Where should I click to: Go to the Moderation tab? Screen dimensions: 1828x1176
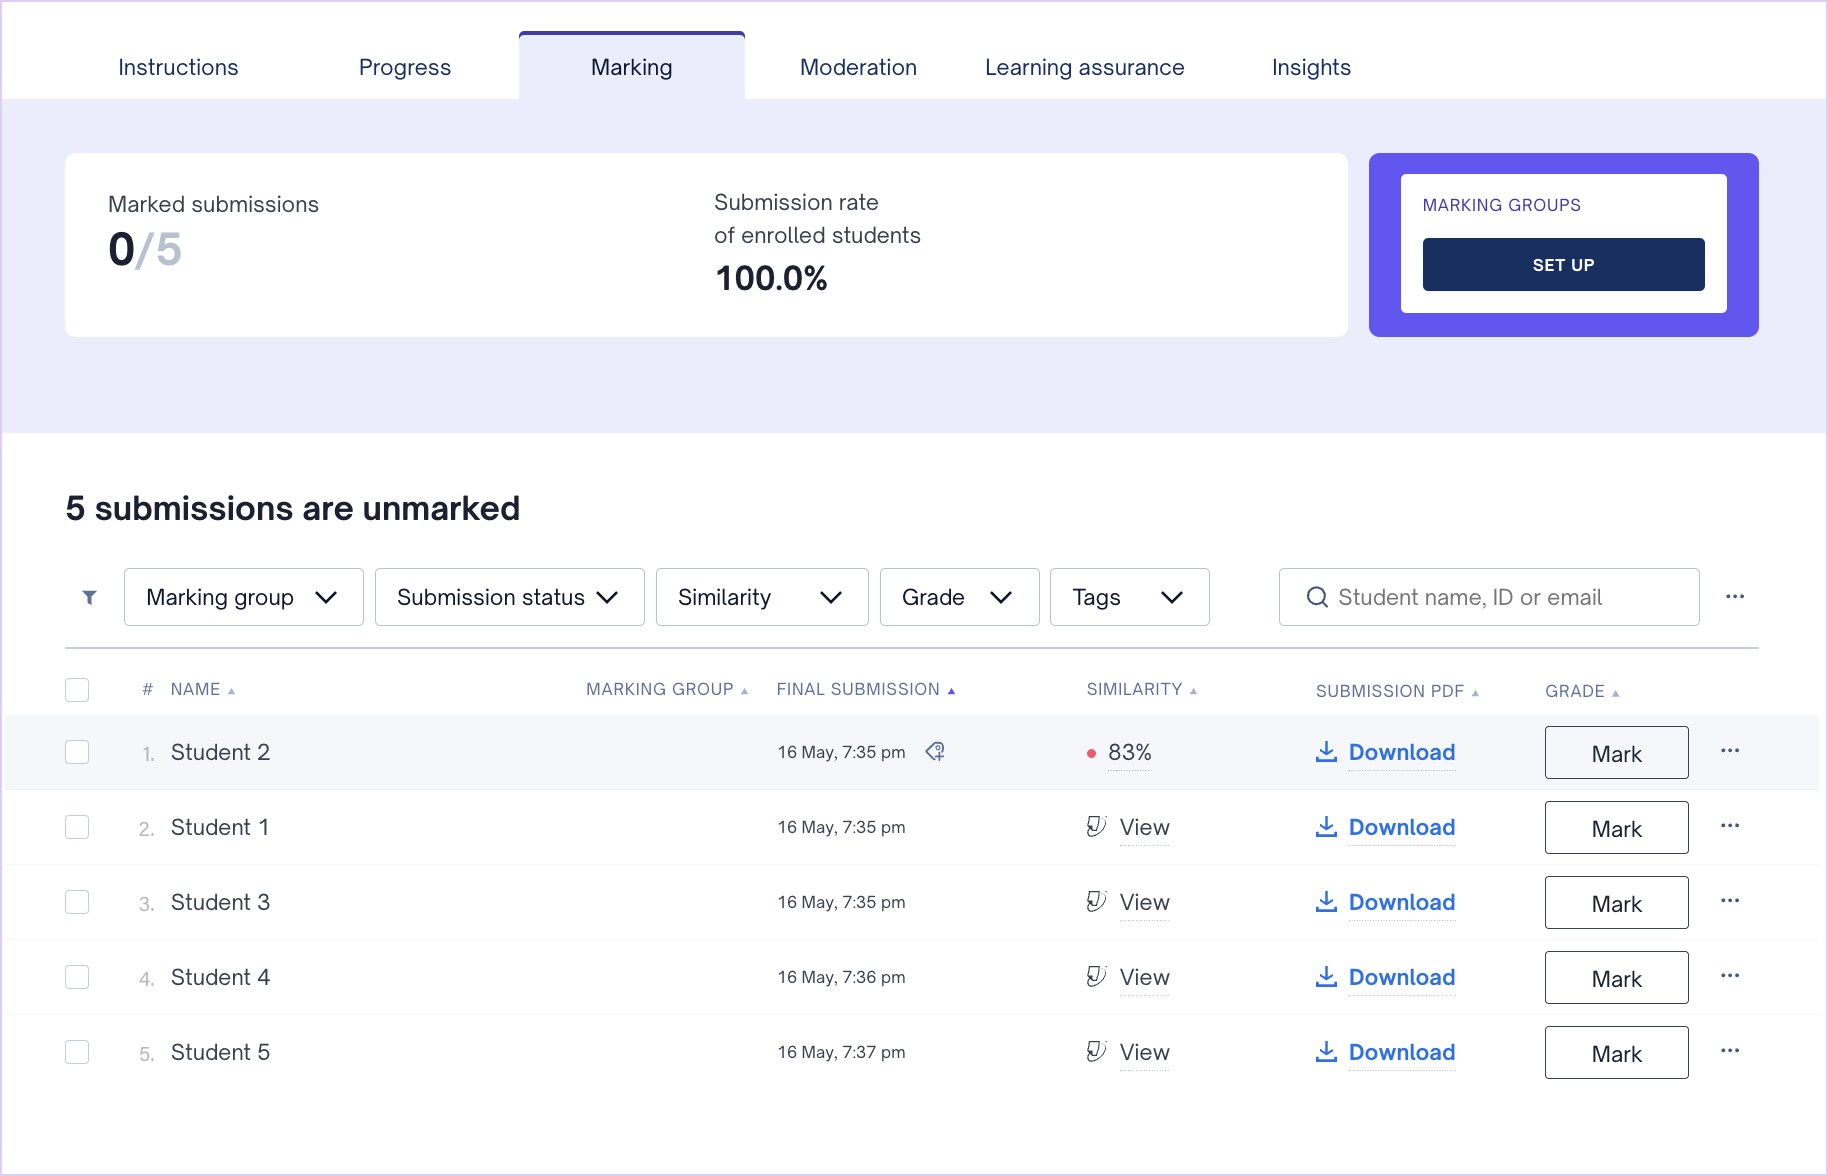pos(858,67)
